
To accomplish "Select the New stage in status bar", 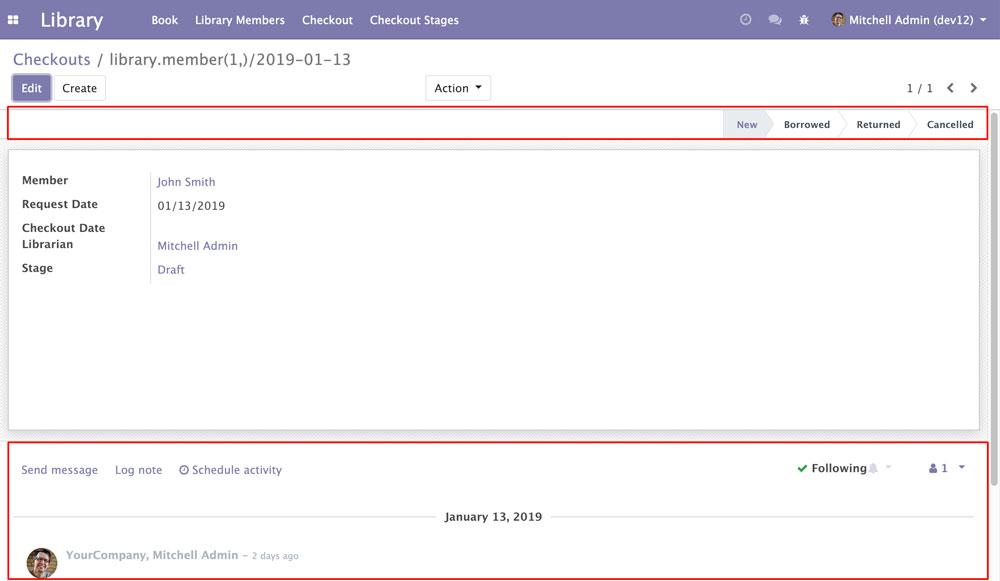I will (746, 124).
